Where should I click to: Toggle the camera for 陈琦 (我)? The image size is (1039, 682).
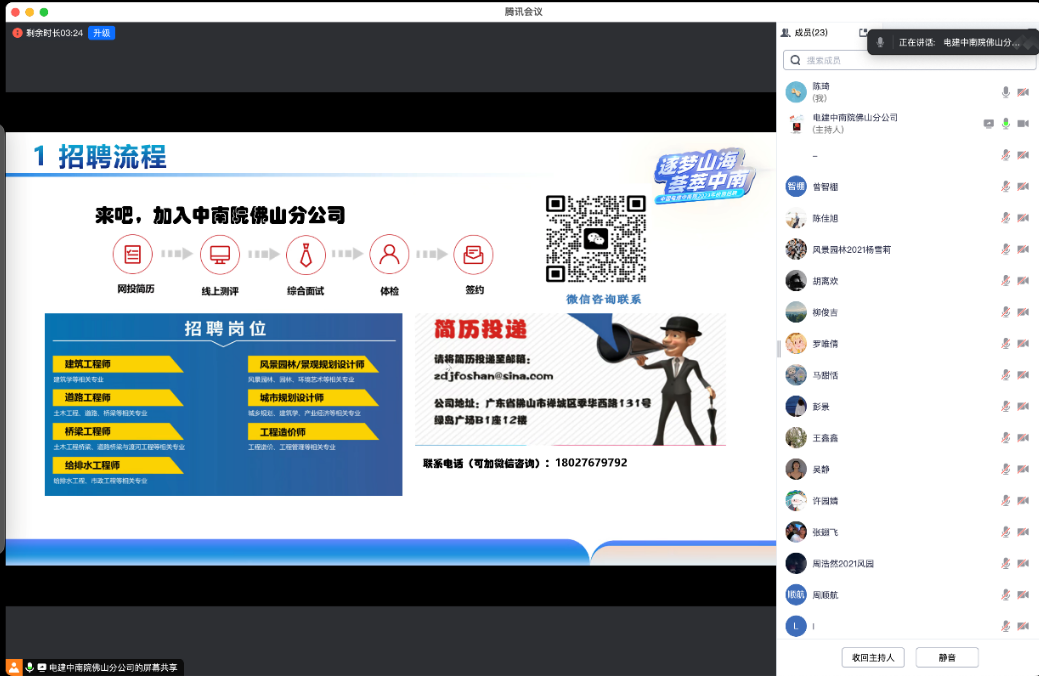1023,92
